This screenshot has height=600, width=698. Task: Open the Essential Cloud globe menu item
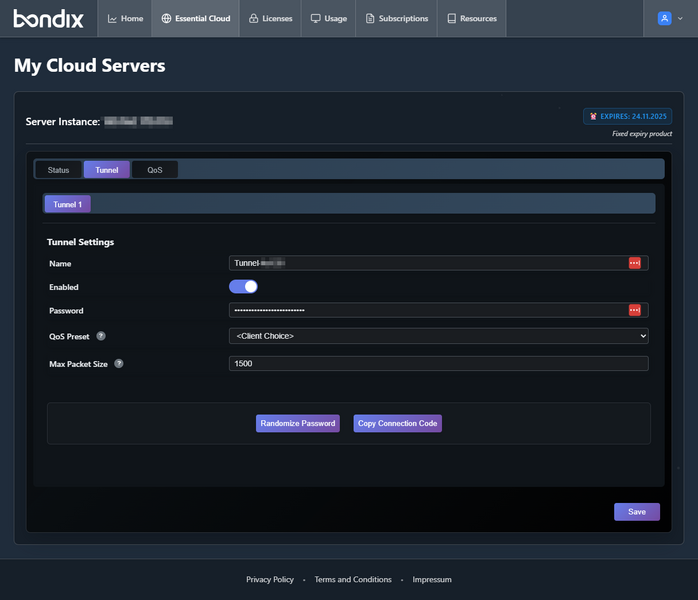click(196, 18)
